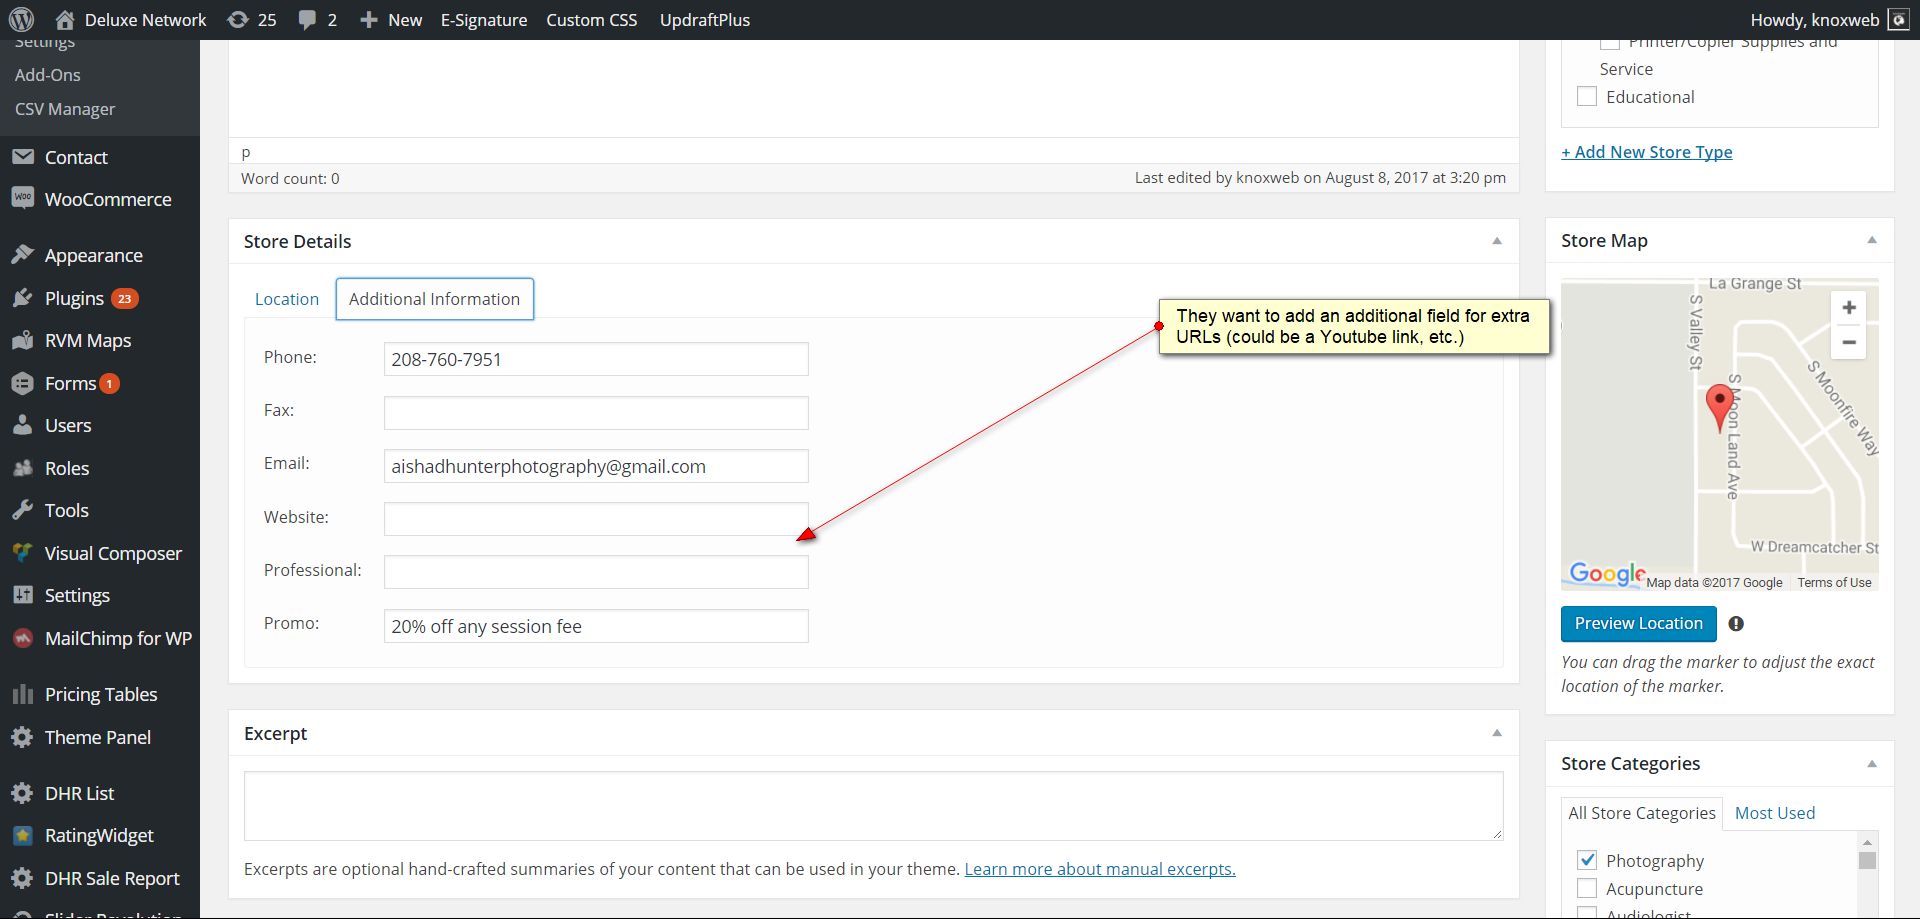Switch to the Location tab
The width and height of the screenshot is (1920, 919).
pos(287,299)
